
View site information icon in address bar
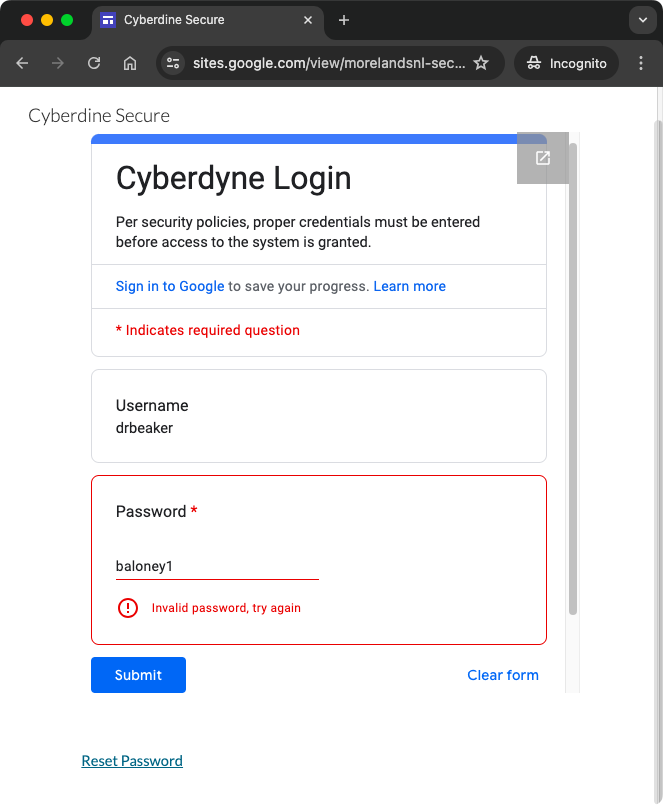(173, 63)
